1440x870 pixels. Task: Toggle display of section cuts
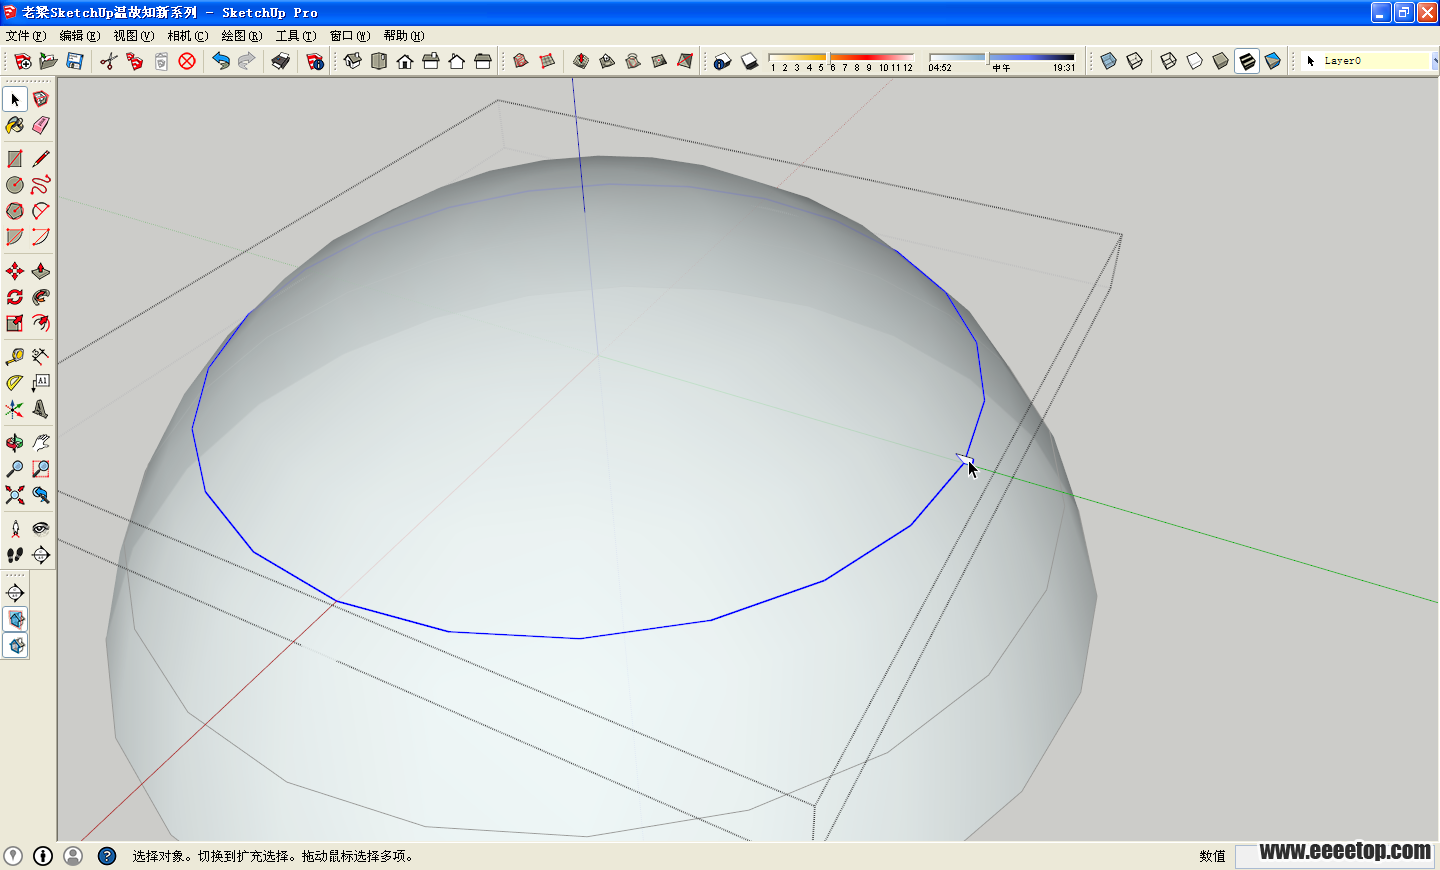click(x=15, y=645)
